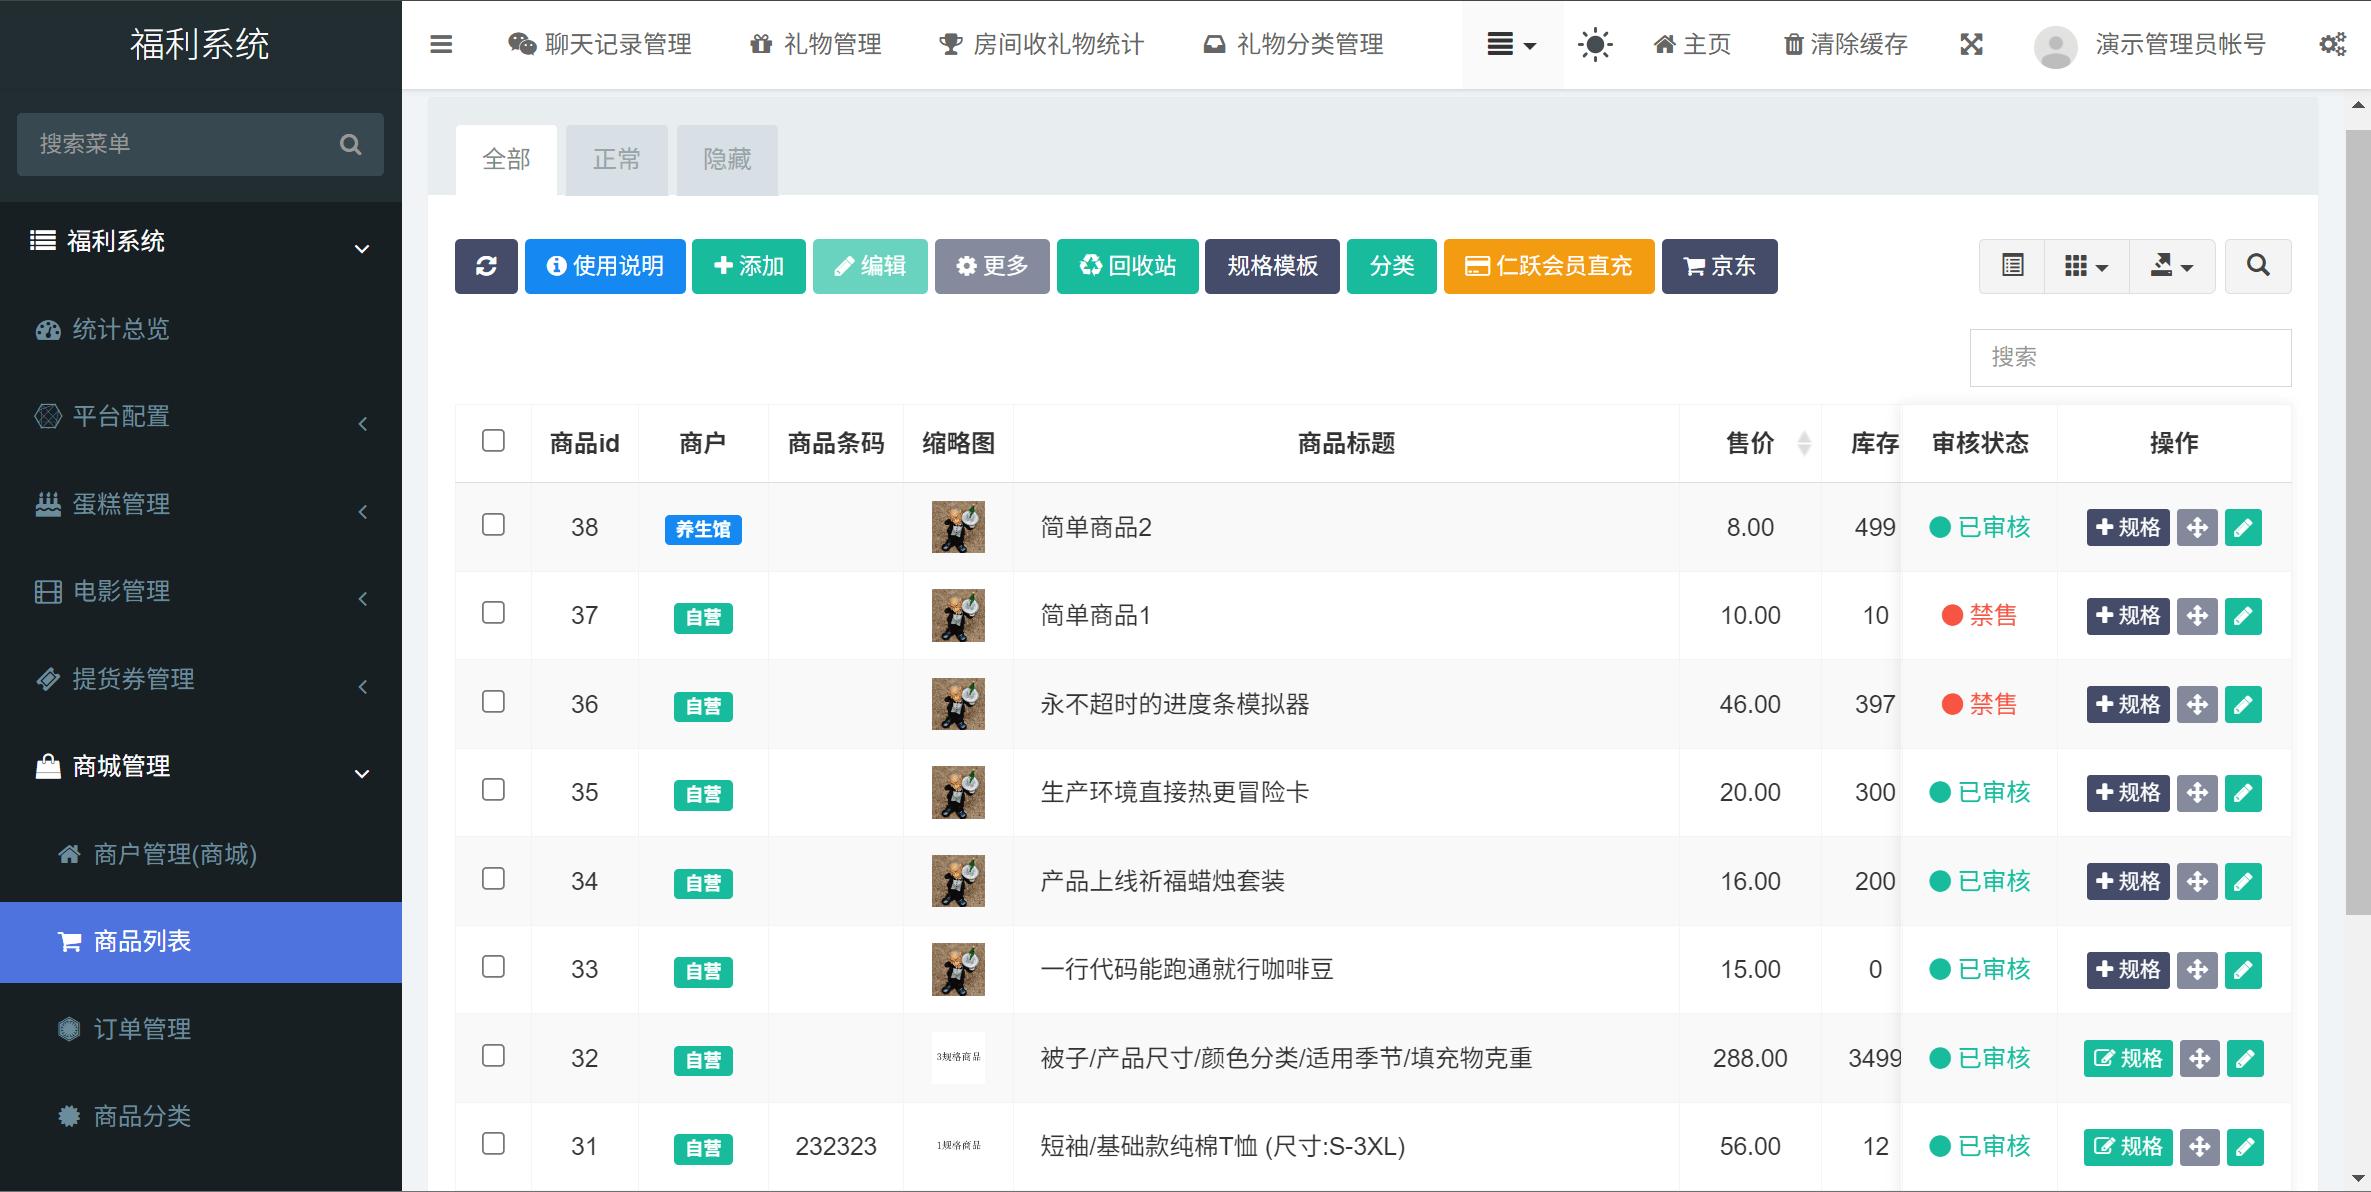Open the navigation tabs list dropdown

pyautogui.click(x=1512, y=44)
